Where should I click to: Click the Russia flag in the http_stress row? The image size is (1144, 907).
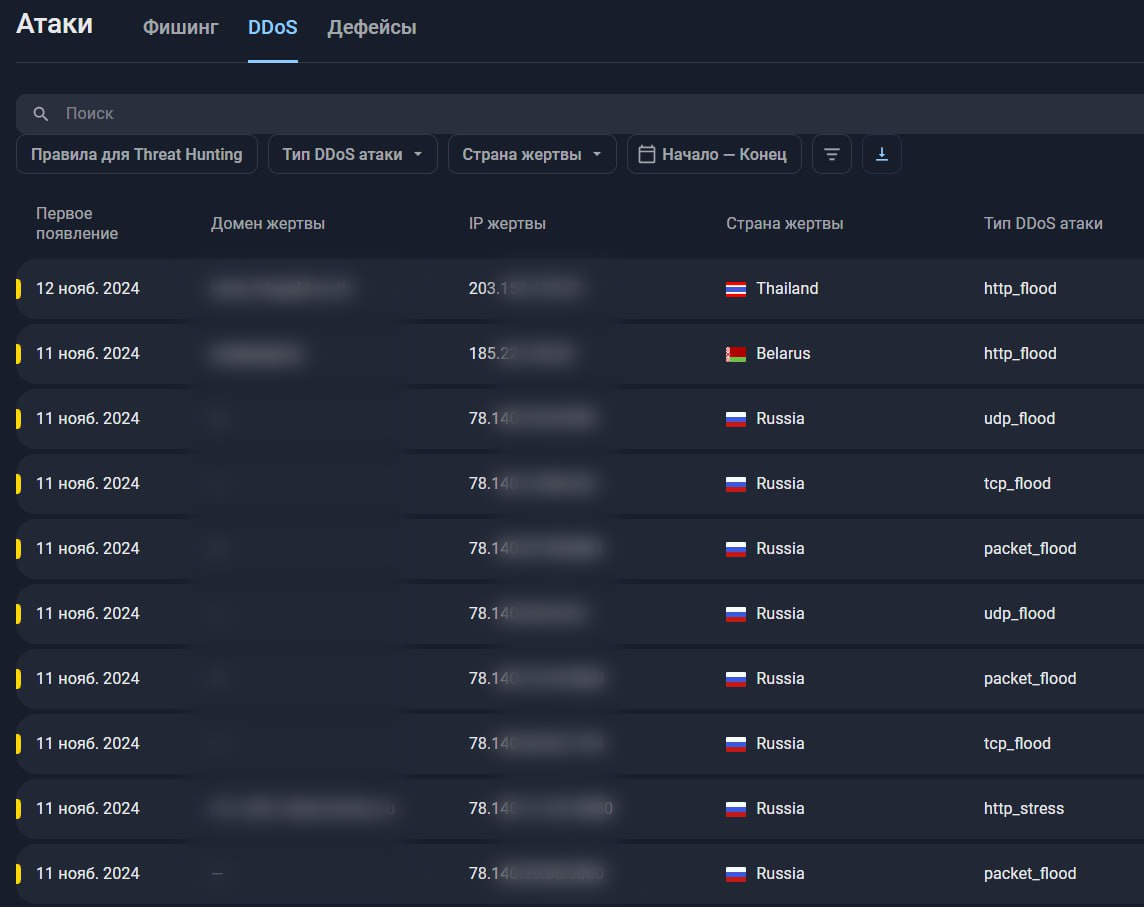click(x=736, y=809)
